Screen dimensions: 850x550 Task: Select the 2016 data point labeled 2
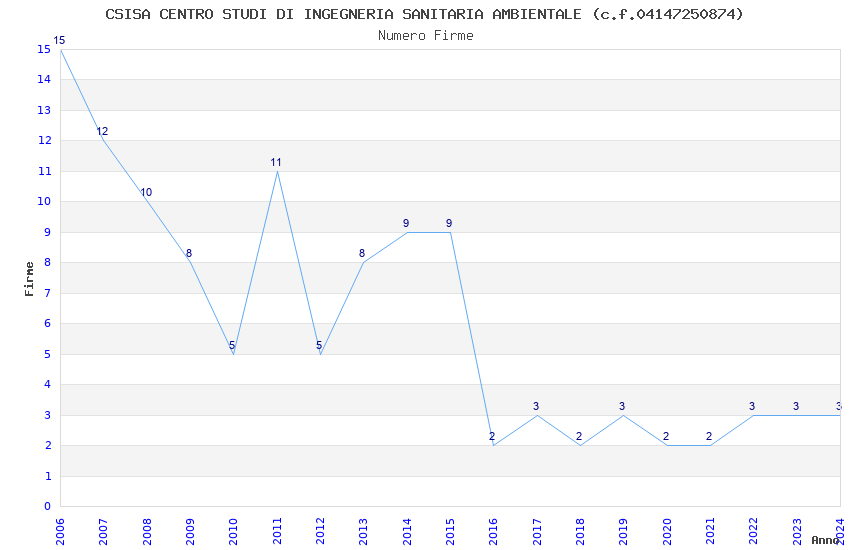(x=494, y=445)
